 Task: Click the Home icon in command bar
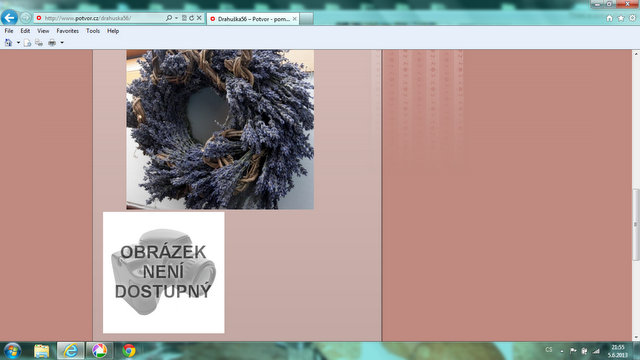[x=9, y=42]
